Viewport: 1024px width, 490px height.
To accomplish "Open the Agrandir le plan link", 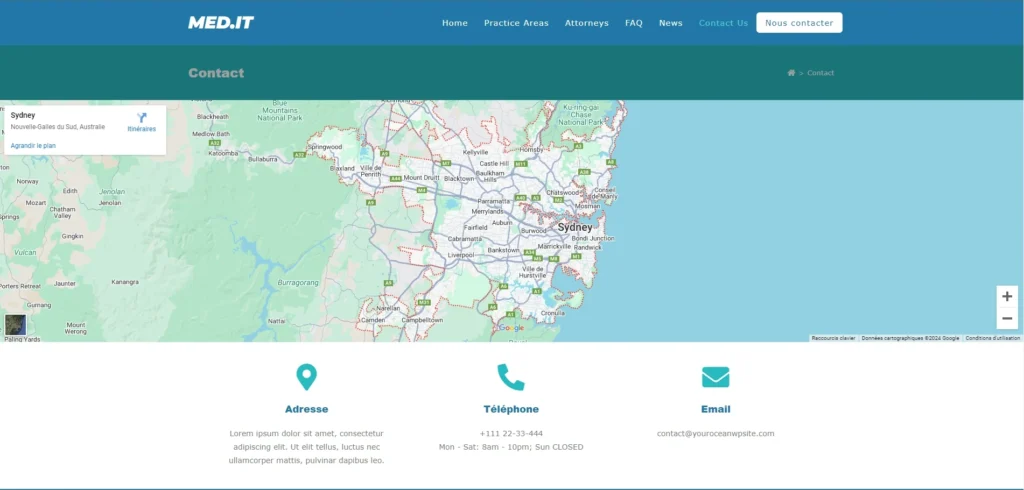I will 33,146.
